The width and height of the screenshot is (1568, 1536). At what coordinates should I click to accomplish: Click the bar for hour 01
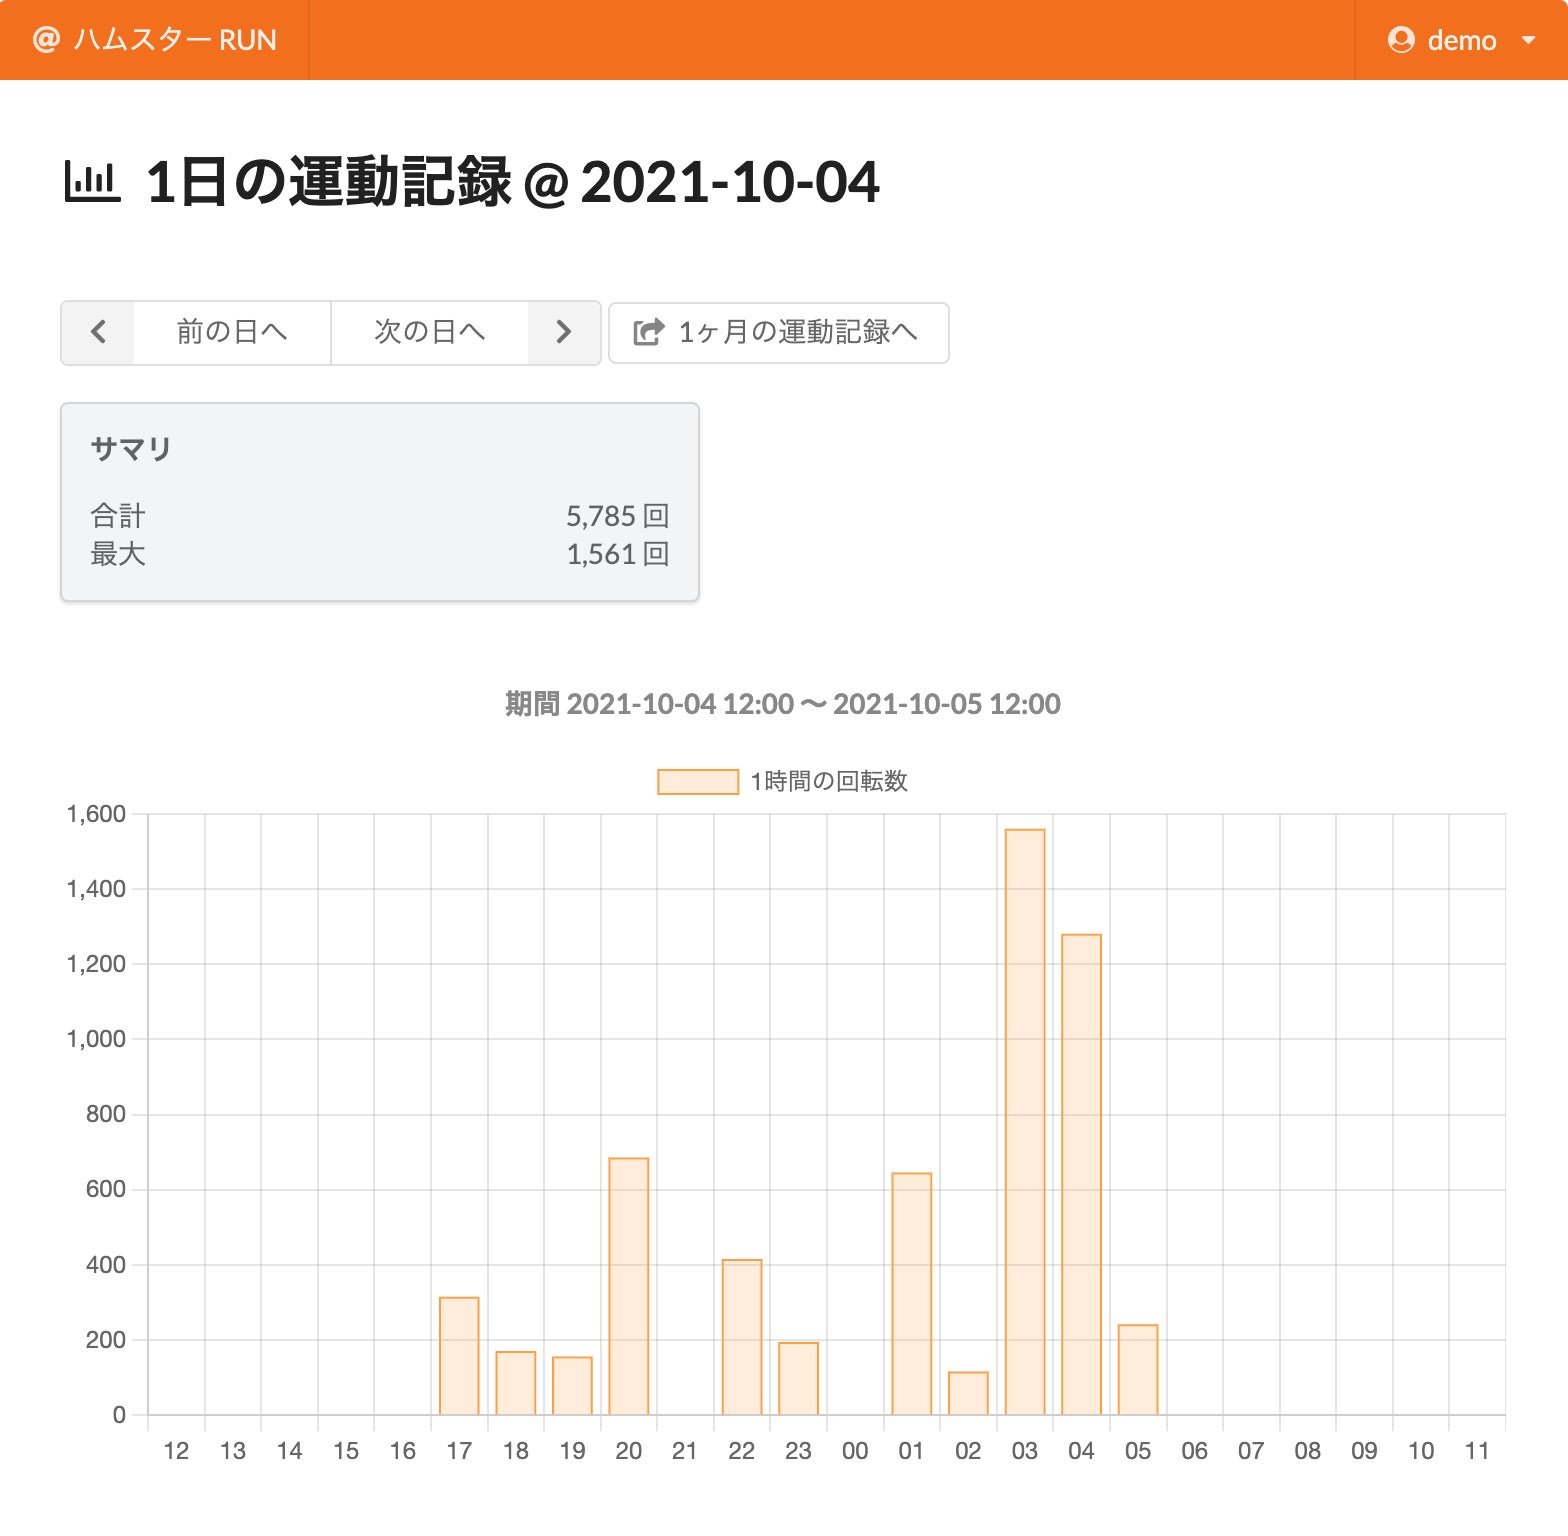[x=911, y=1293]
